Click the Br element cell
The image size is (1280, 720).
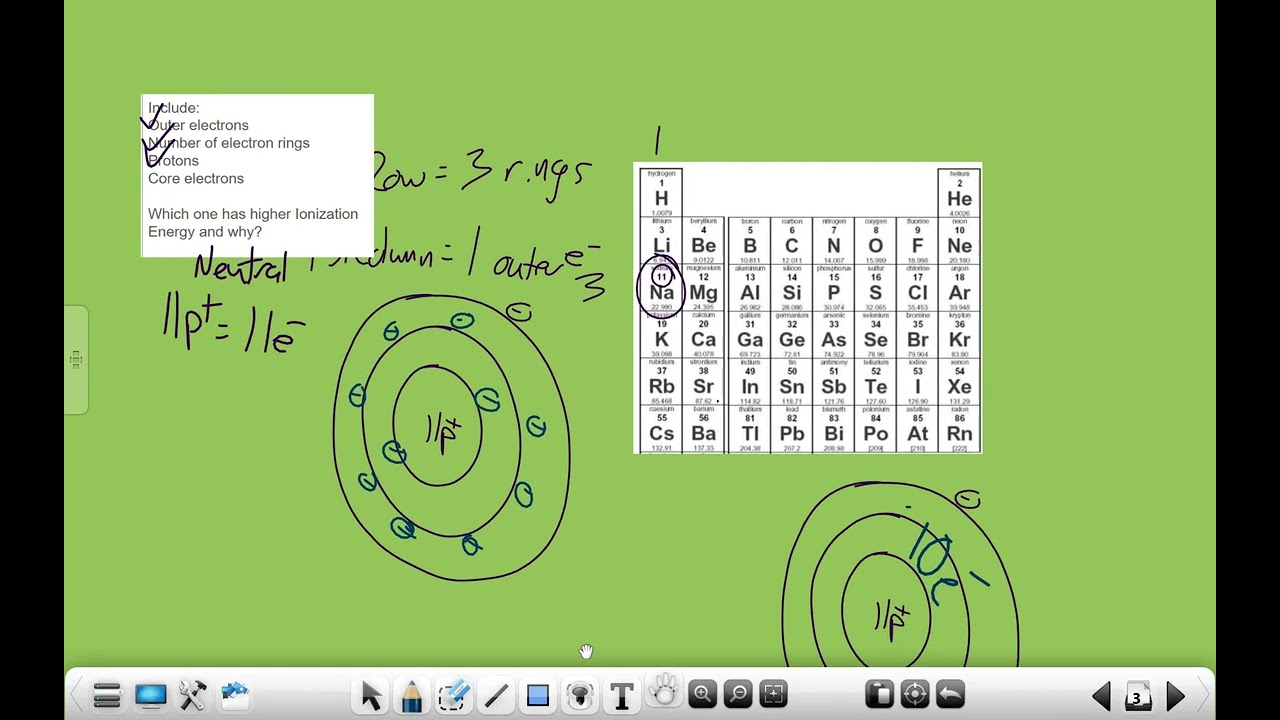tap(917, 335)
